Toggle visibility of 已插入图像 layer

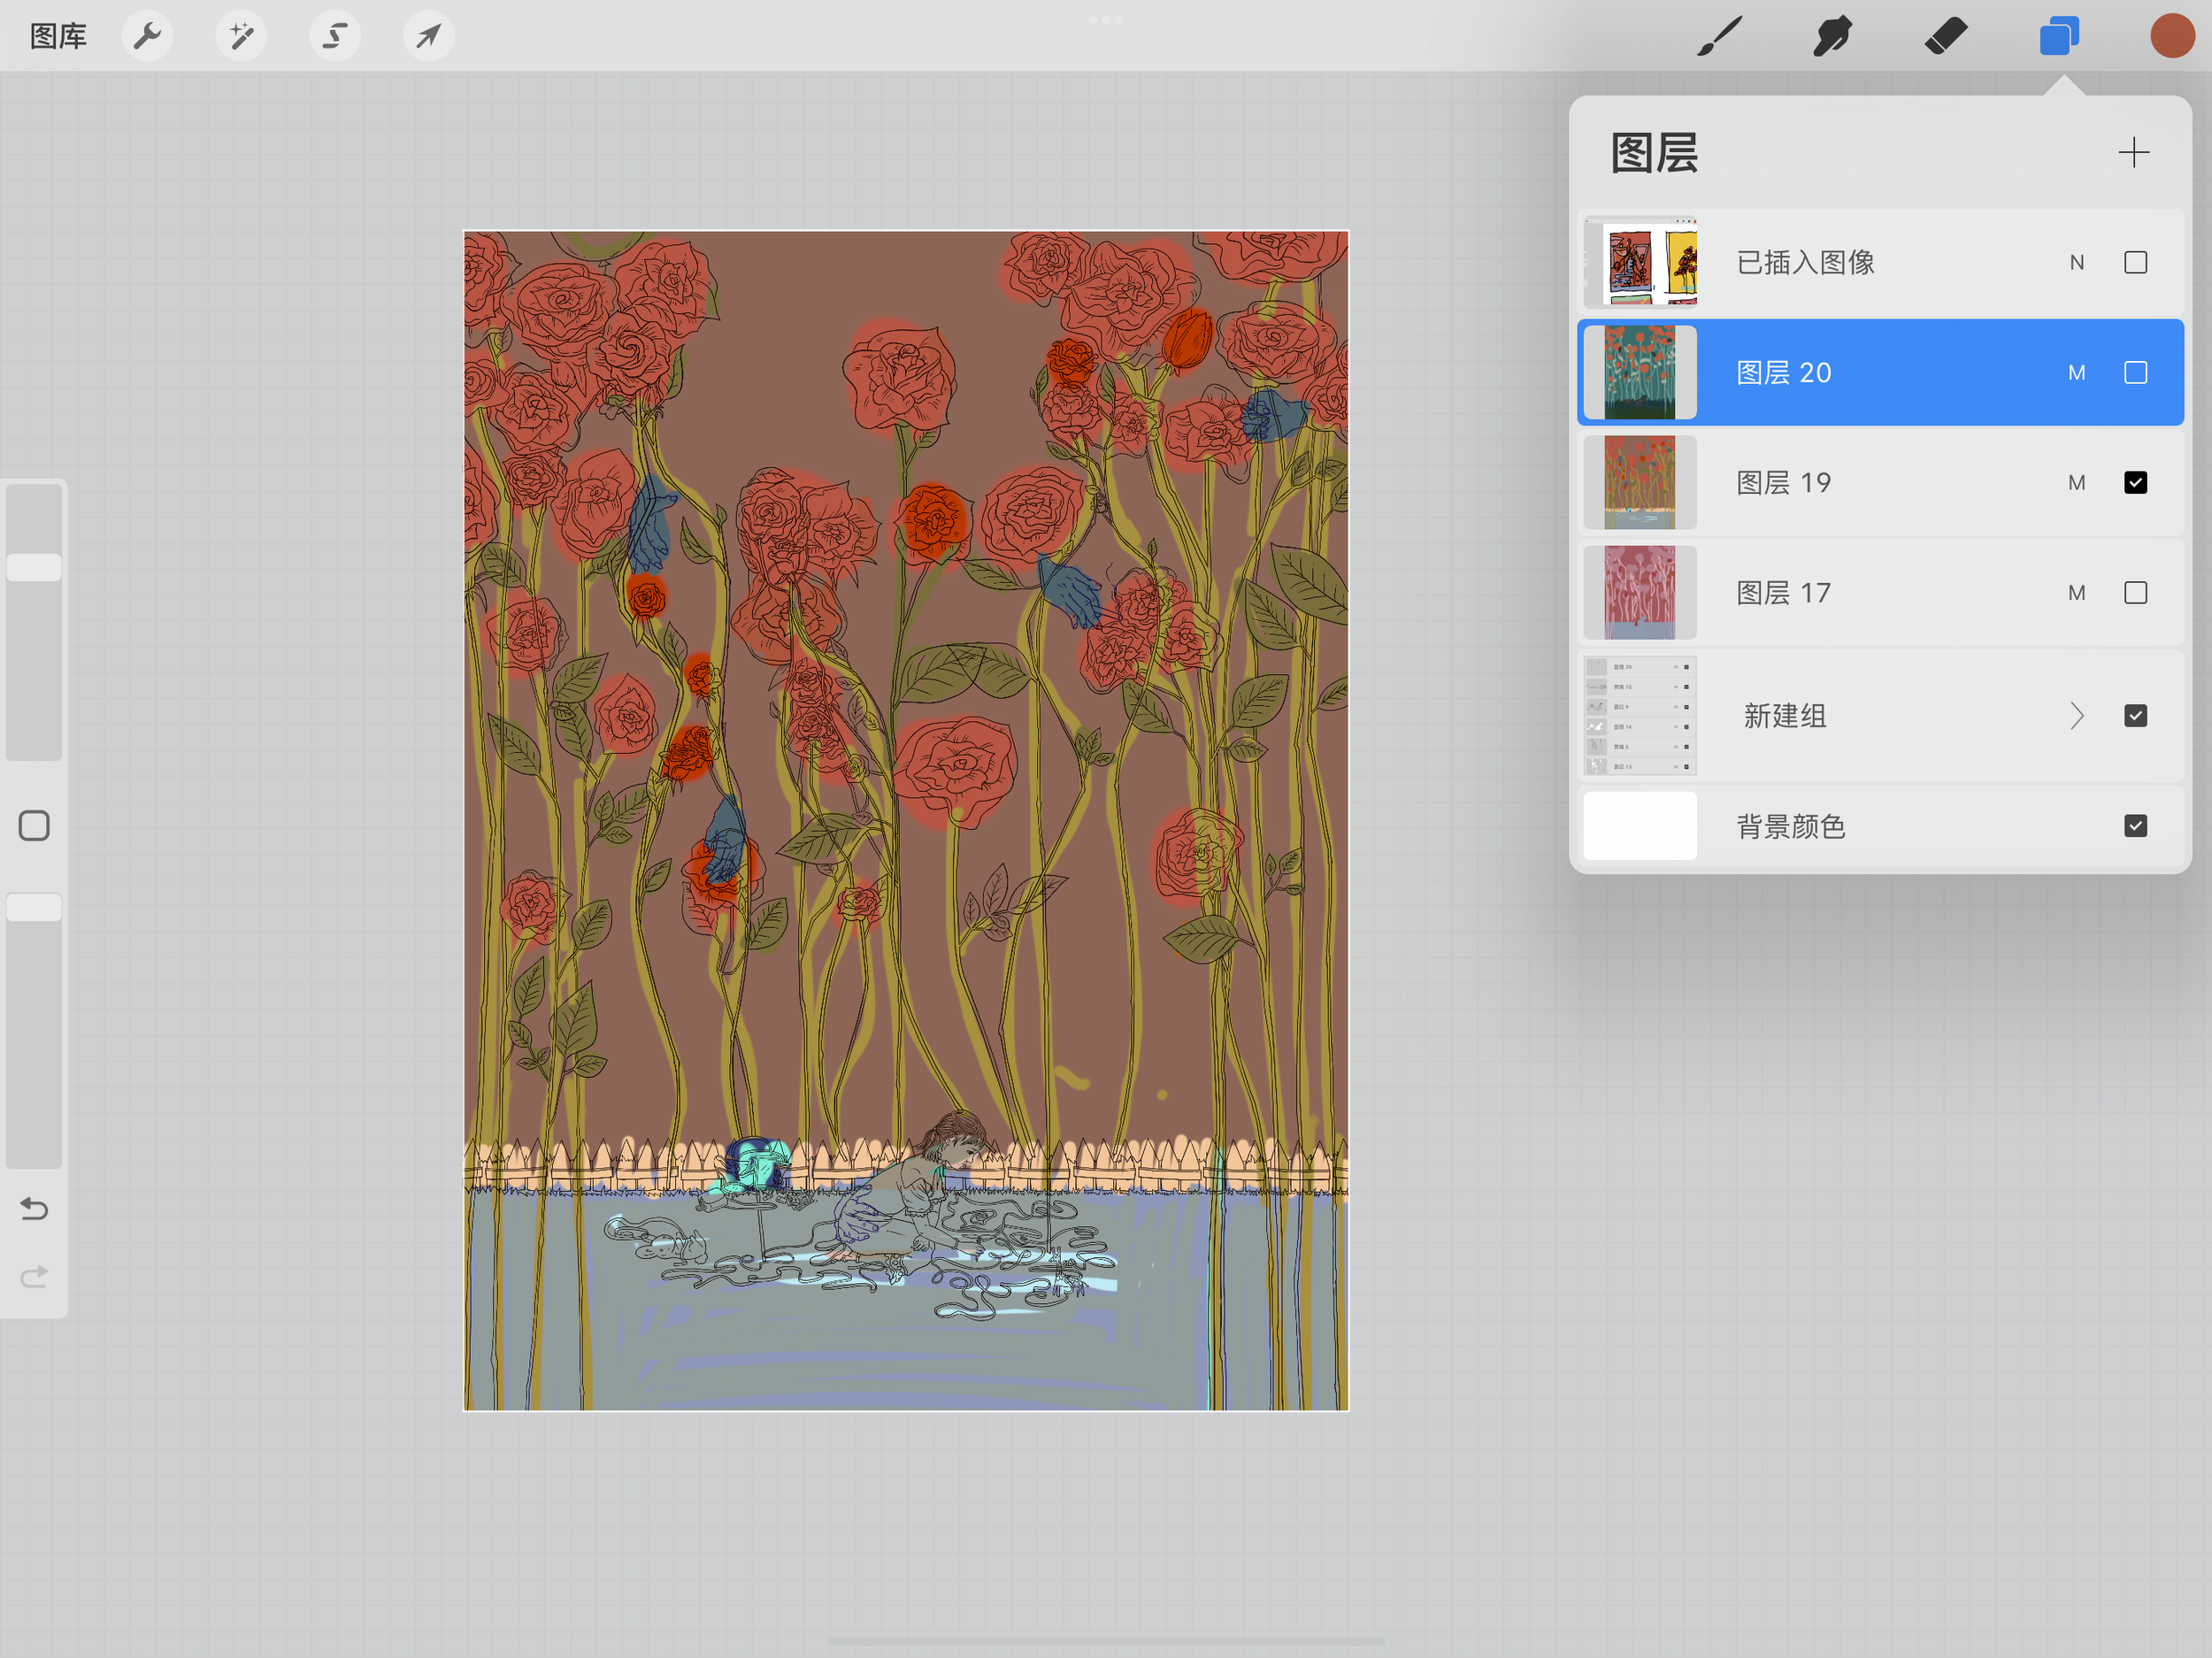2135,262
